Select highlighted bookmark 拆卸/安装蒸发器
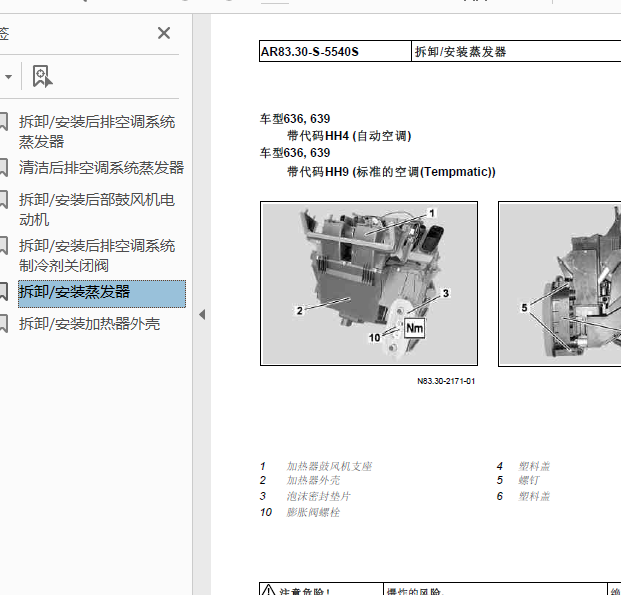This screenshot has height=595, width=621. click(102, 294)
